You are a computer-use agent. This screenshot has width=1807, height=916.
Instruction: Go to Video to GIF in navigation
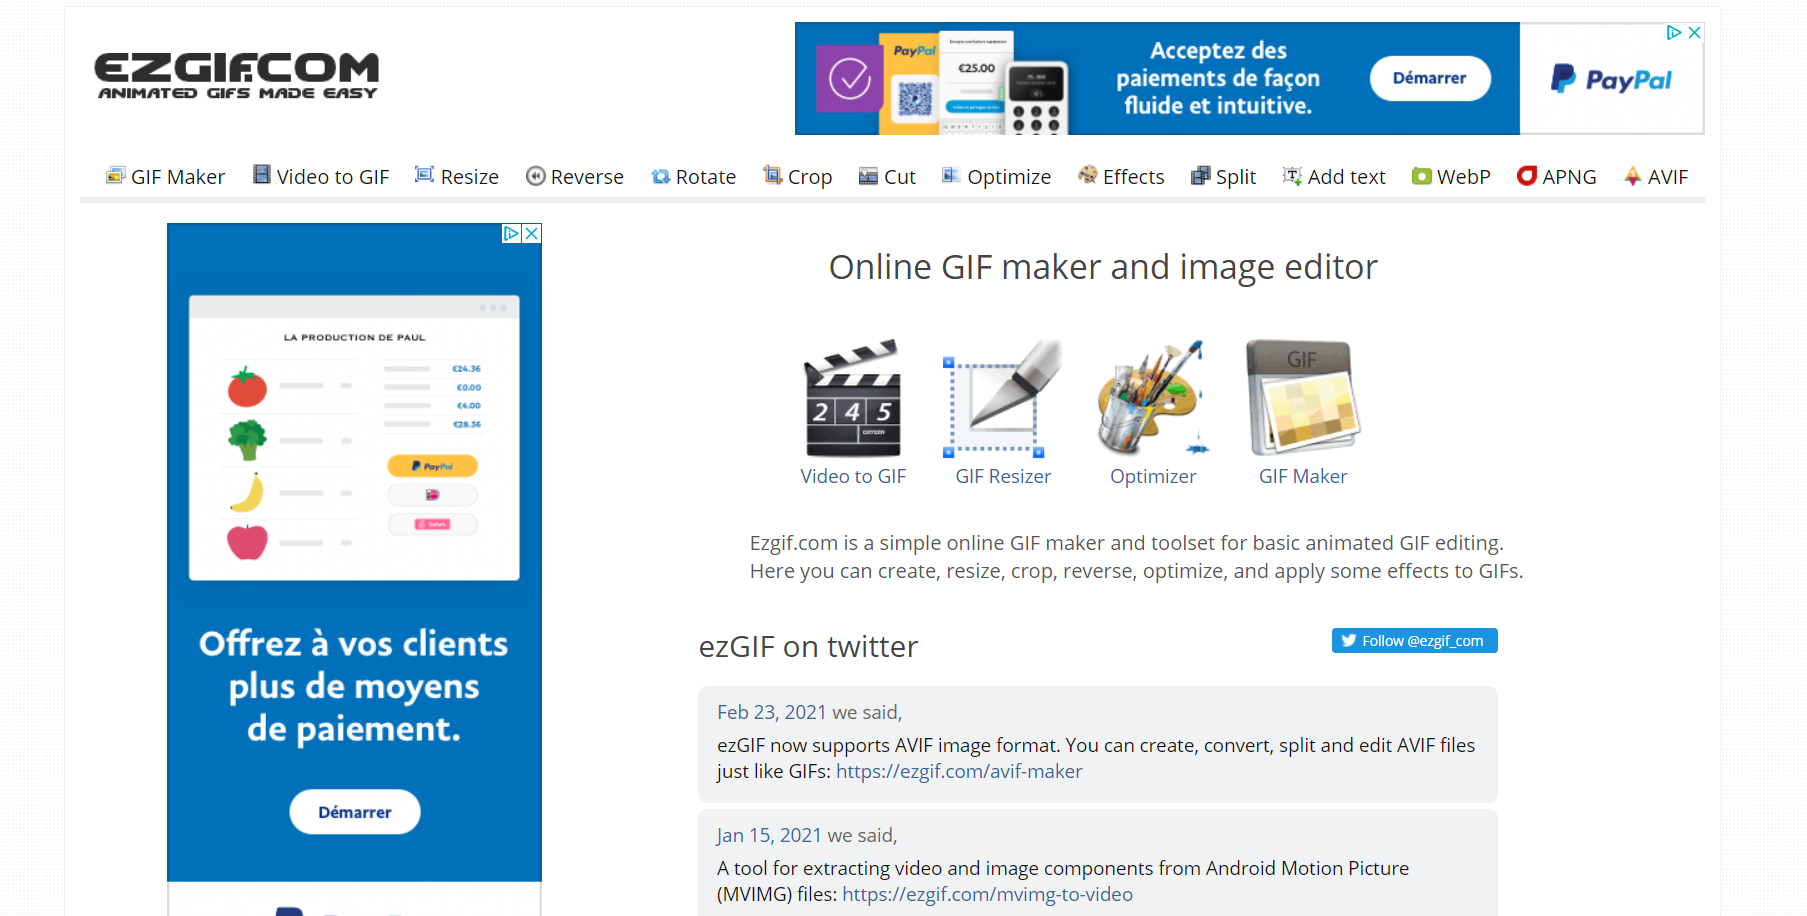tap(321, 177)
